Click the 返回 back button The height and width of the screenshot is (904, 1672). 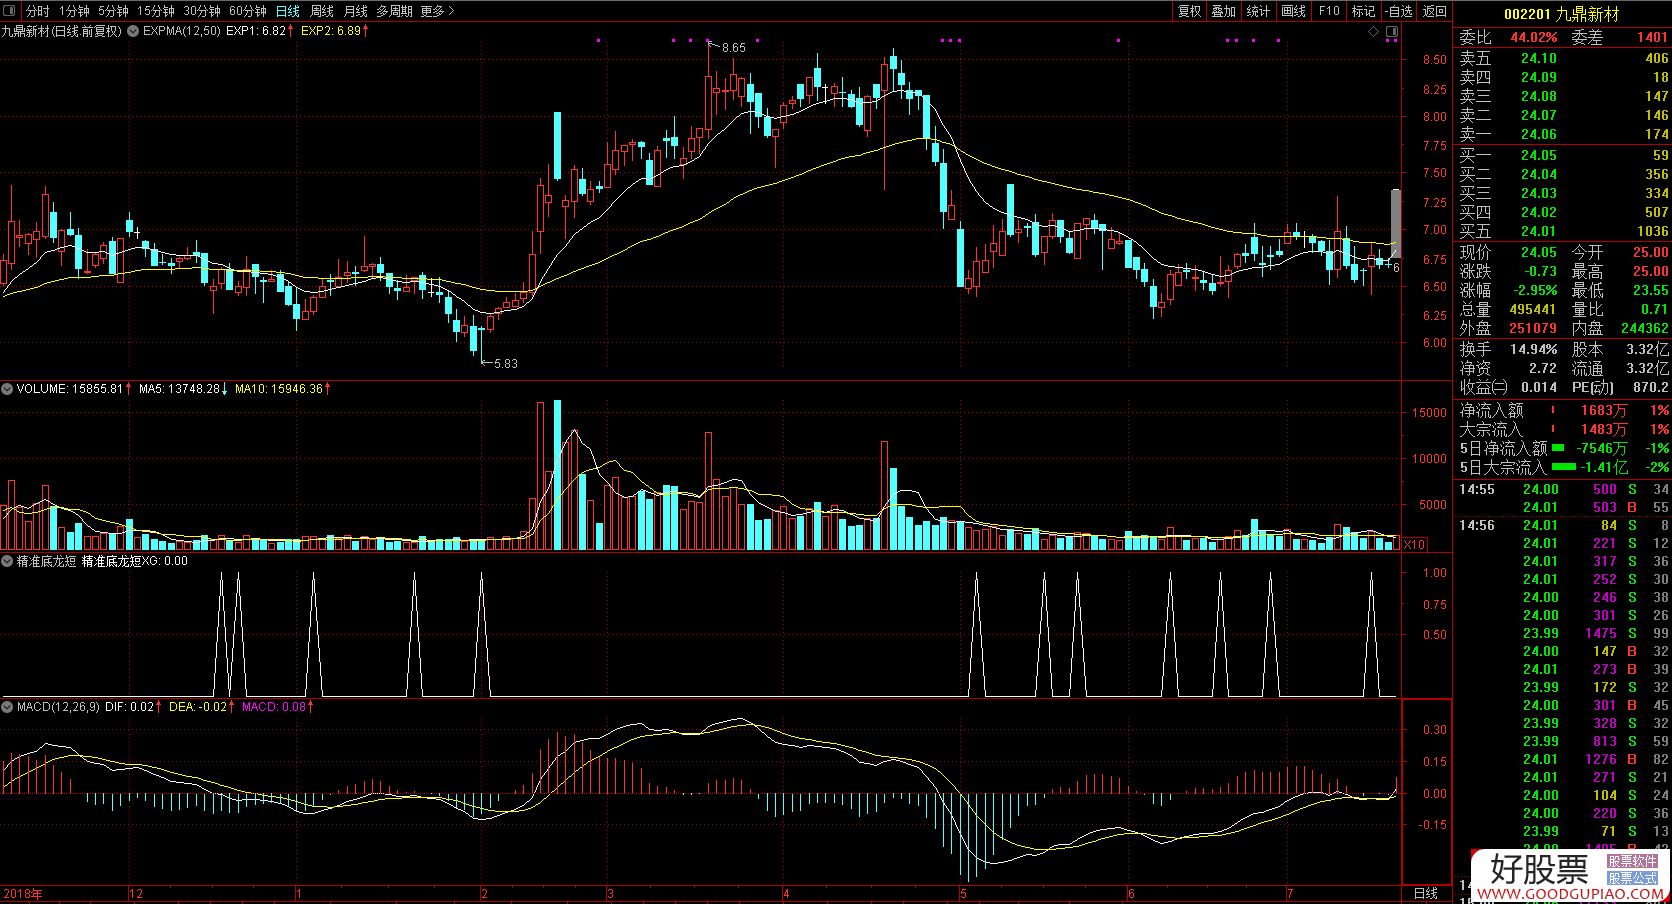pos(1434,11)
